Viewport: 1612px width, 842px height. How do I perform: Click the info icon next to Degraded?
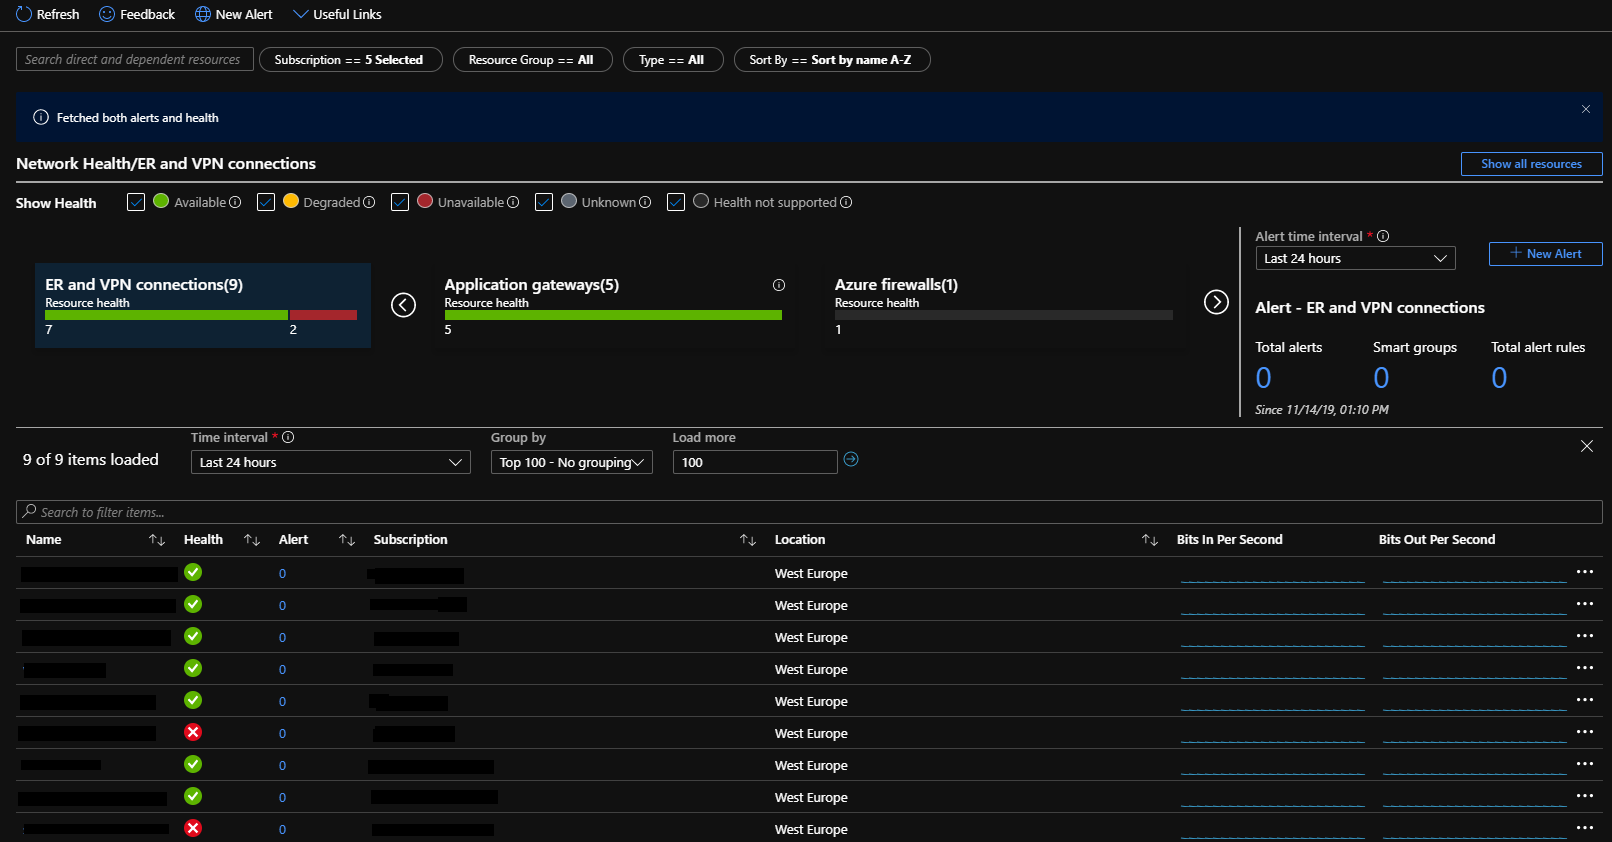369,202
